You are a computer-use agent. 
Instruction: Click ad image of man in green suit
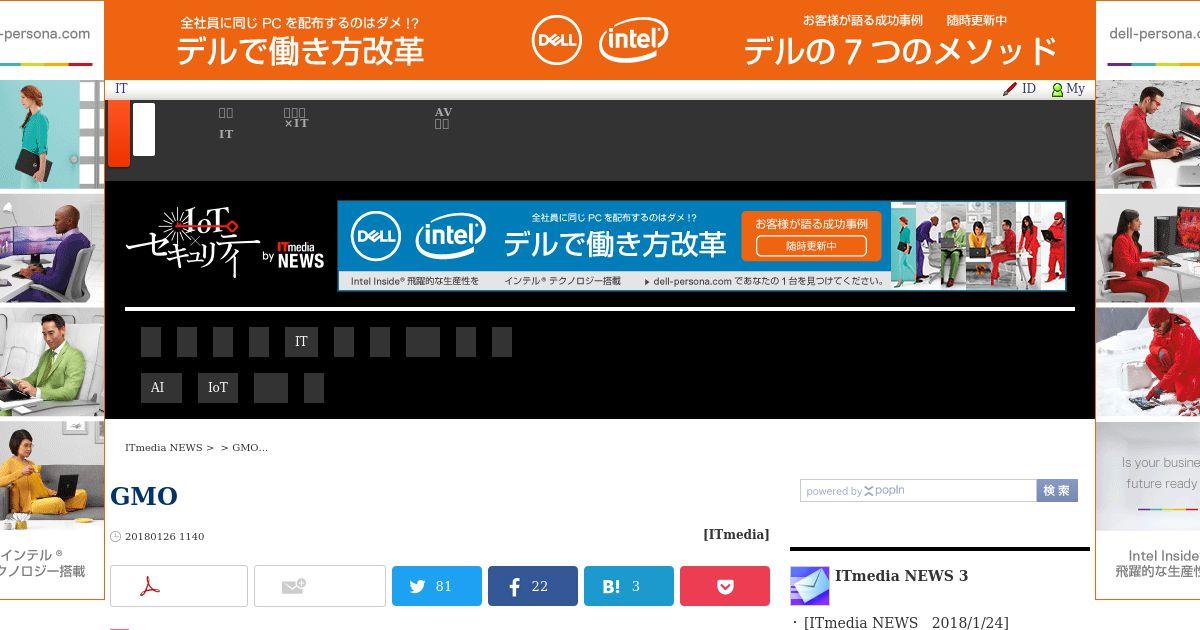pos(52,362)
